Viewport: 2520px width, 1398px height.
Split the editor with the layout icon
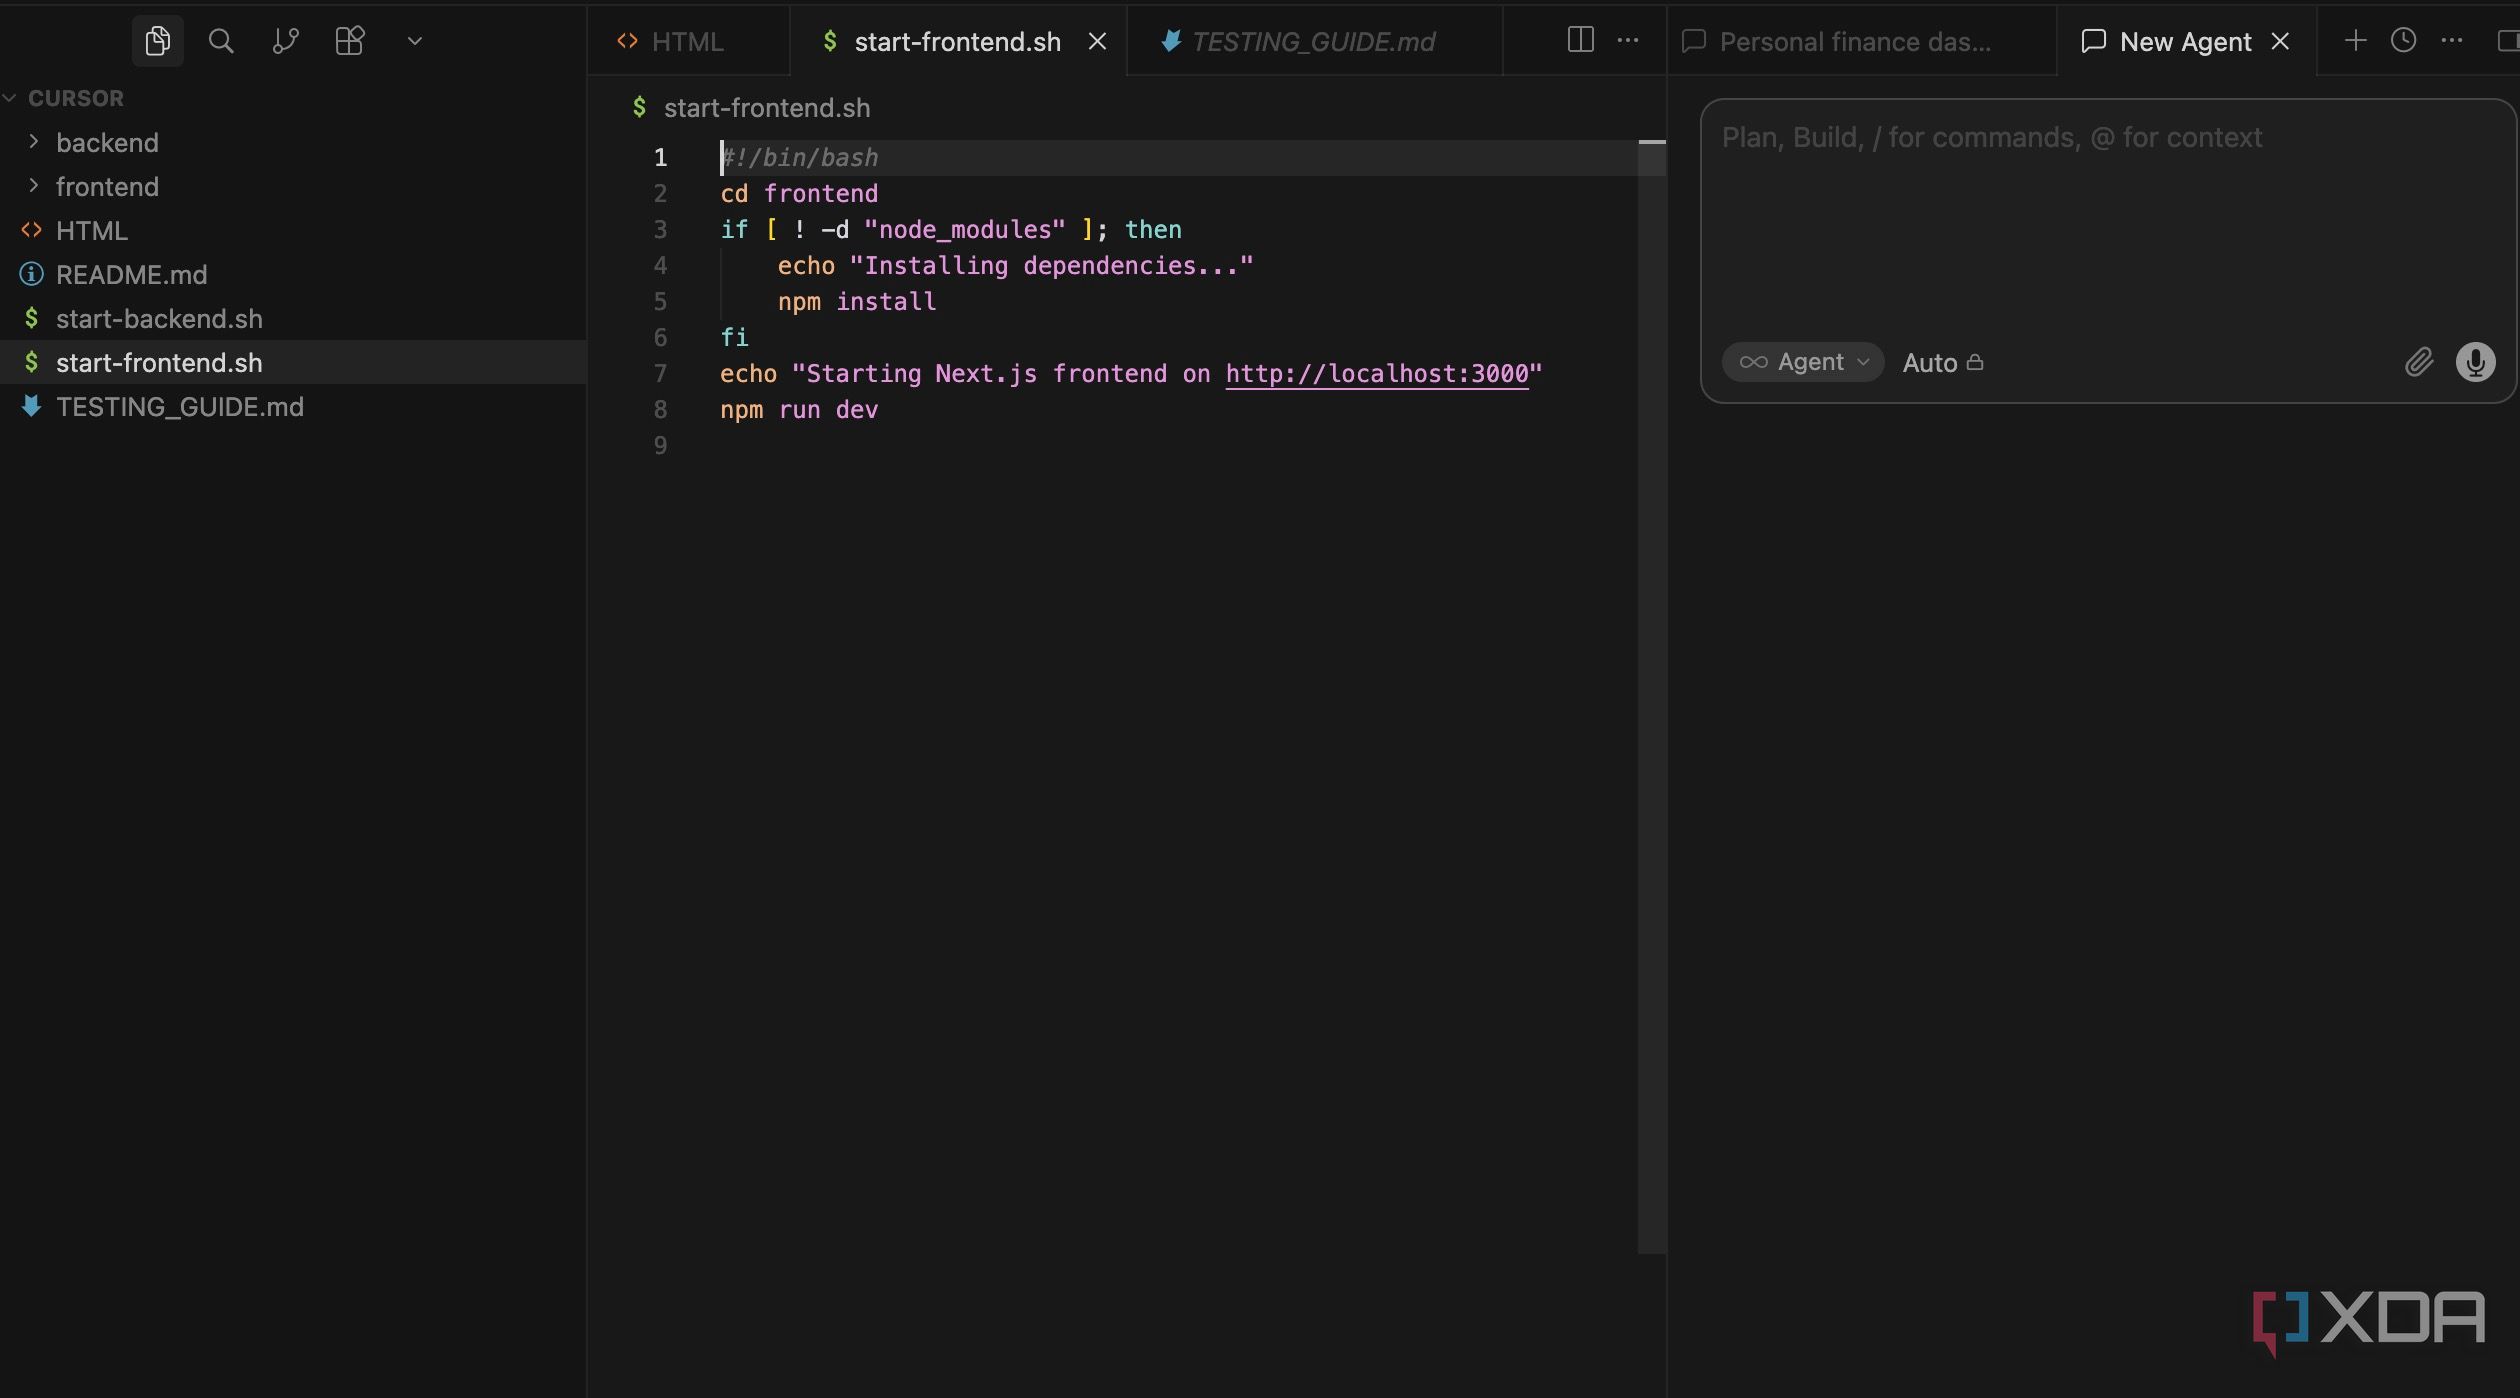pyautogui.click(x=1580, y=40)
